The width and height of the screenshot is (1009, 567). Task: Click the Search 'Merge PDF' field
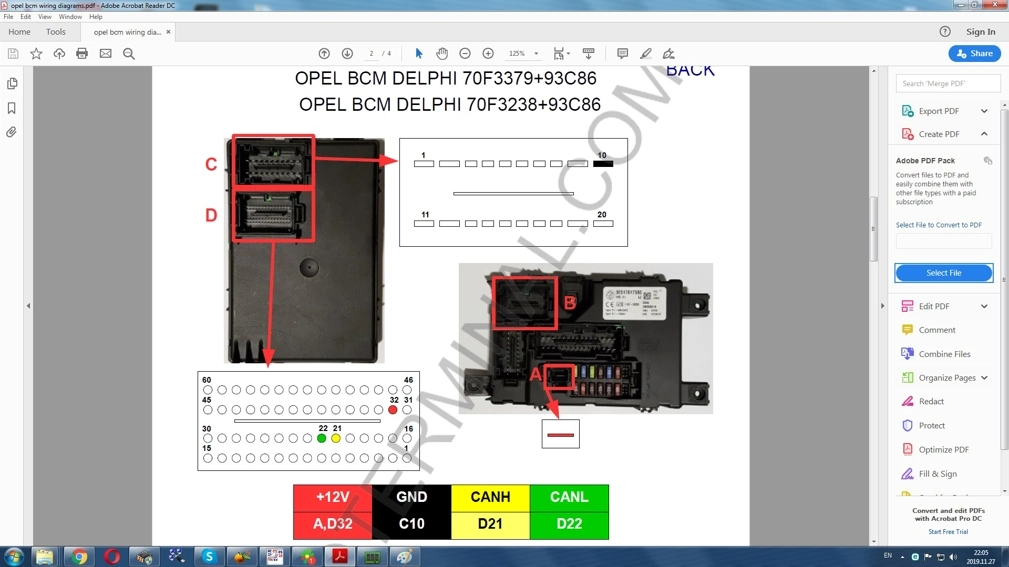pyautogui.click(x=948, y=84)
